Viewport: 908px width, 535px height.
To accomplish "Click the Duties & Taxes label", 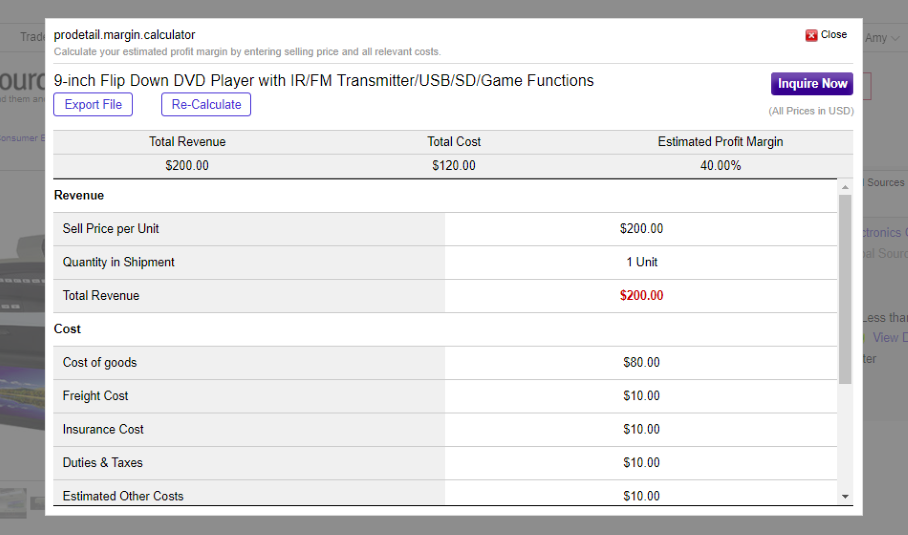I will pyautogui.click(x=102, y=463).
